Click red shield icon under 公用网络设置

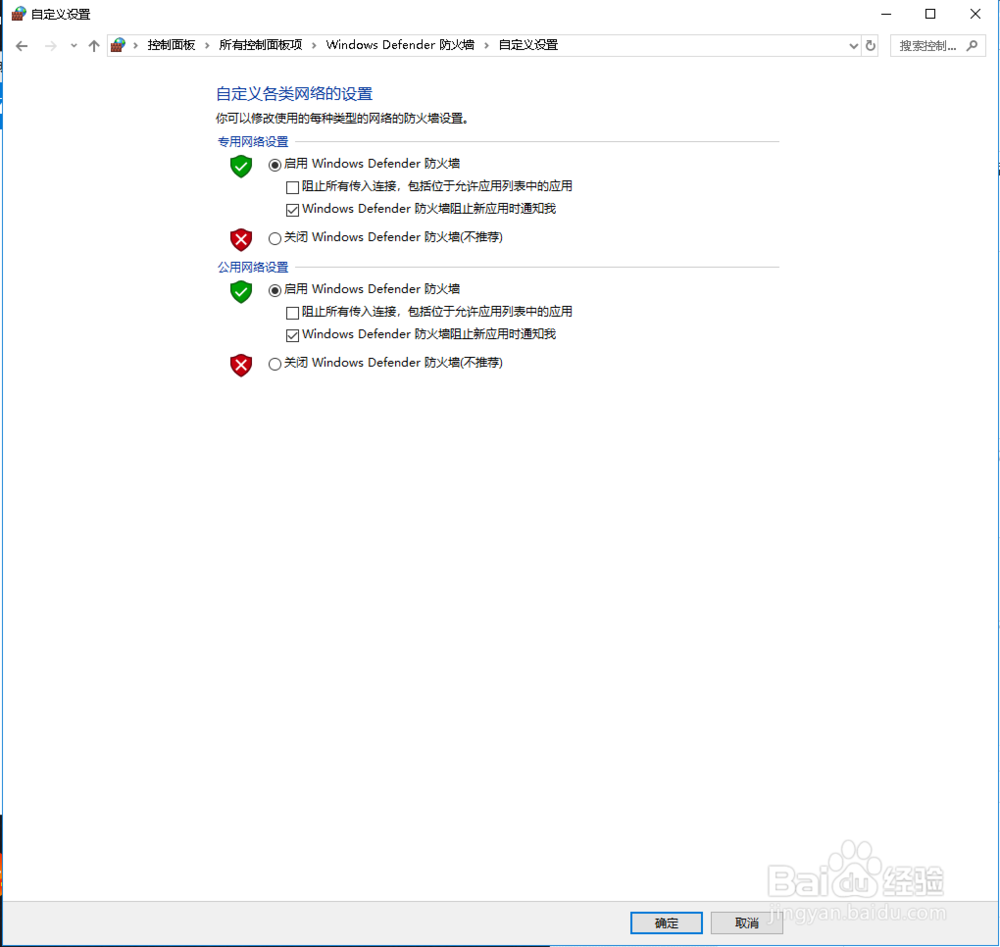[x=241, y=365]
